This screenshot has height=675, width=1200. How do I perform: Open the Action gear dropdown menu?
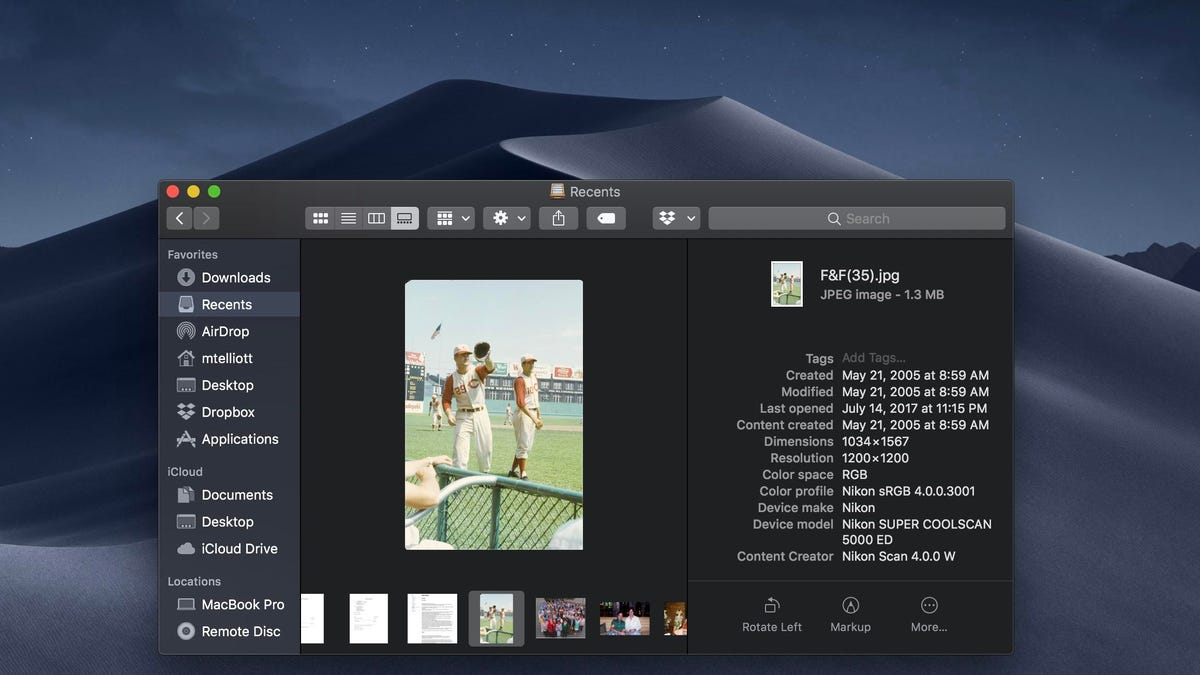(506, 218)
